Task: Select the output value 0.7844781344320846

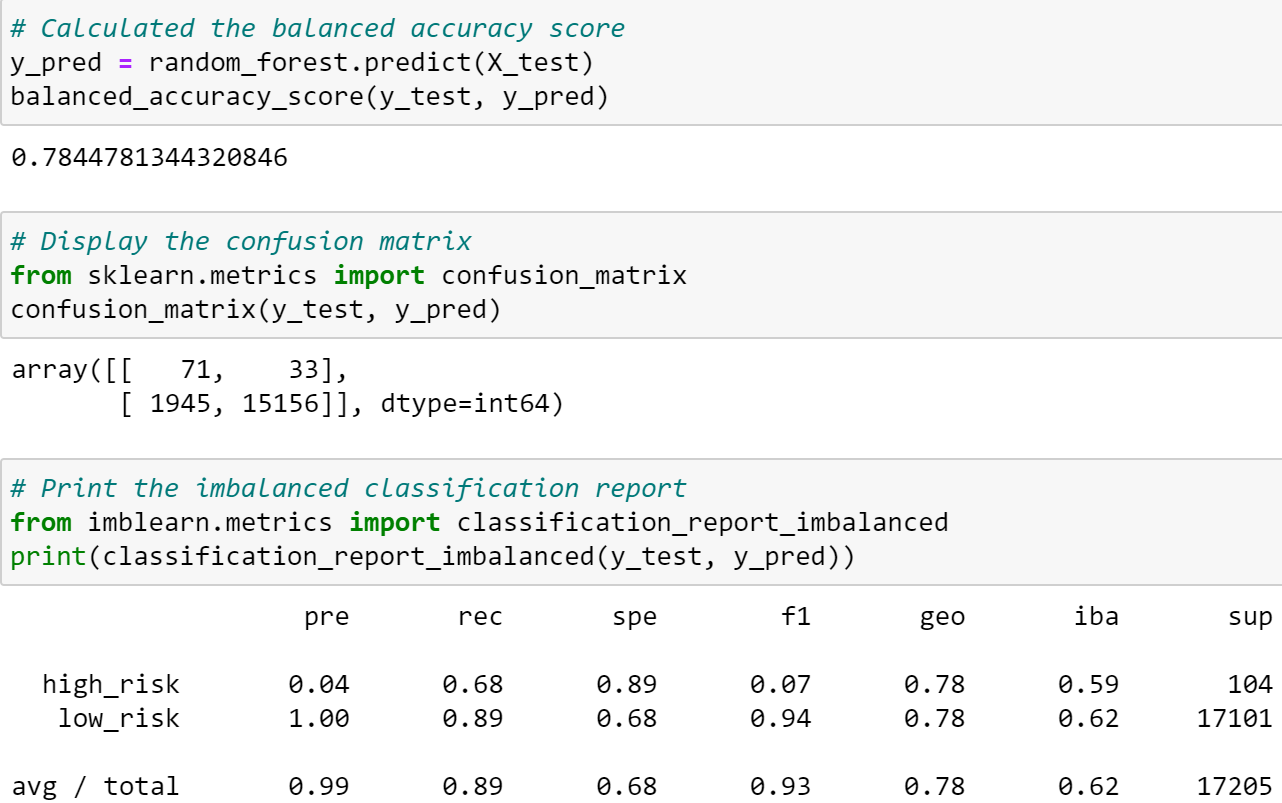Action: click(x=149, y=158)
